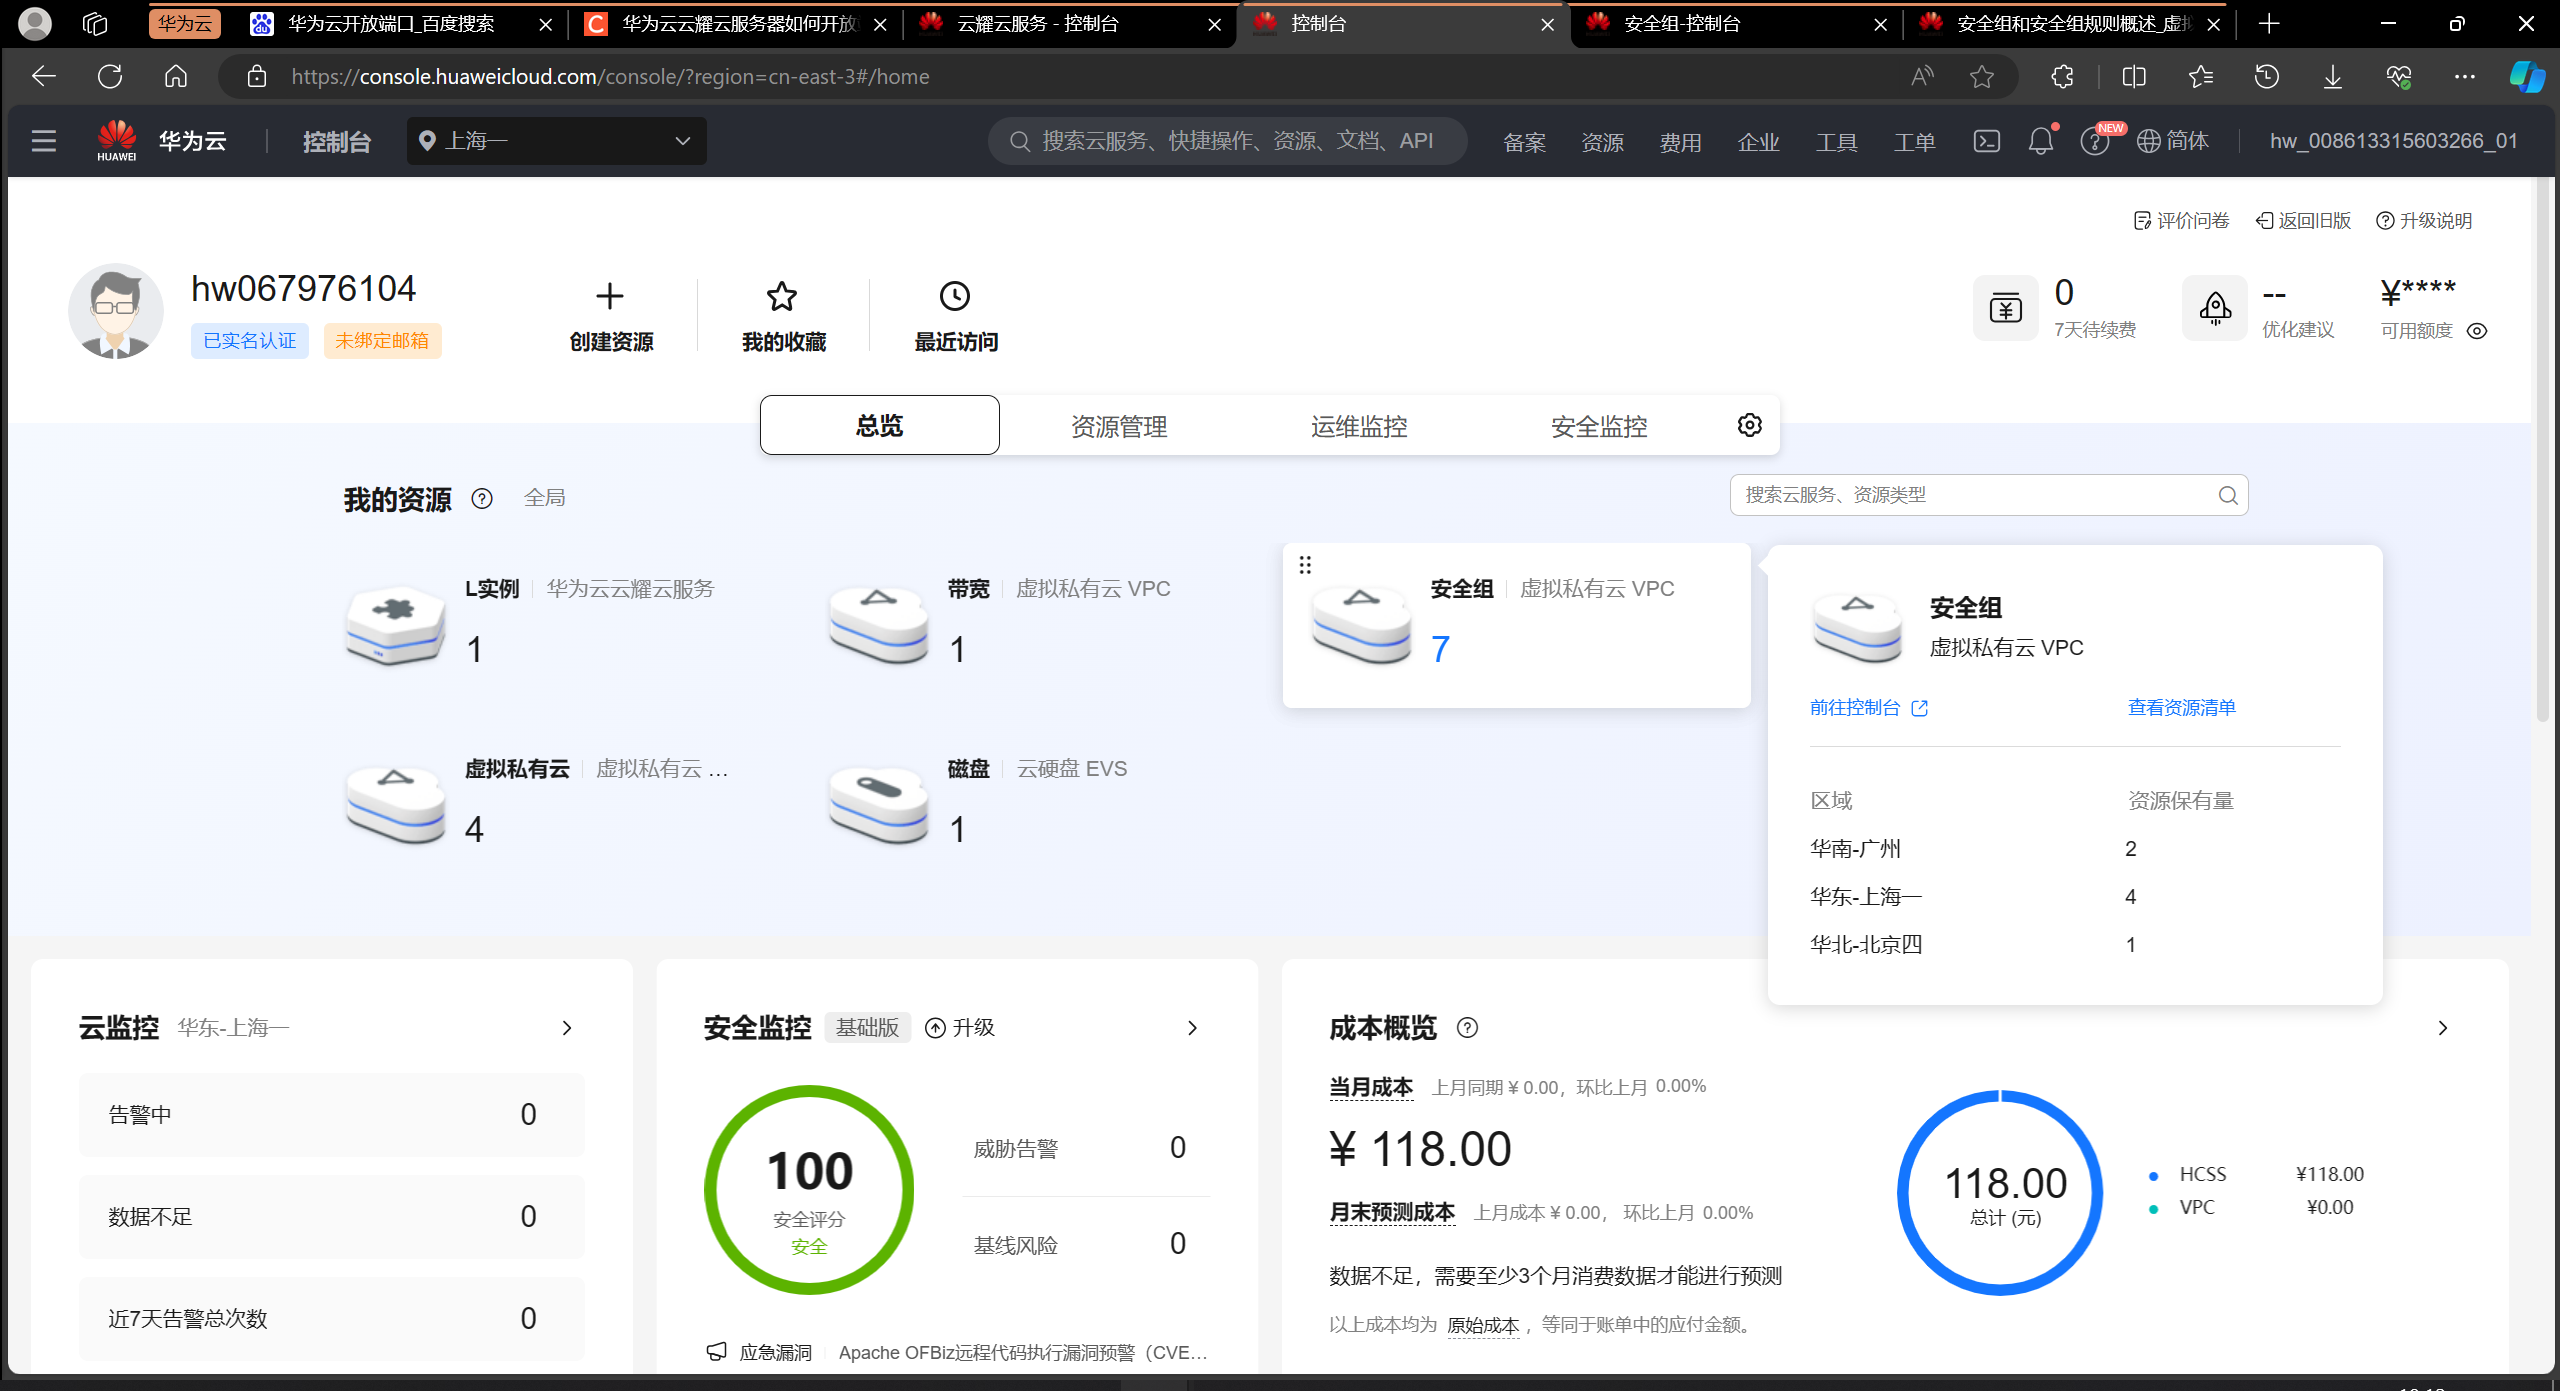2560x1391 pixels.
Task: Open 我的收藏 star favorites
Action: tap(782, 296)
